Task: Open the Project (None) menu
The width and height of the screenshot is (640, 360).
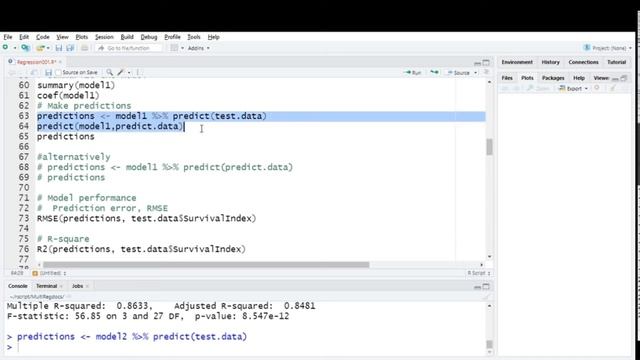Action: [x=608, y=48]
